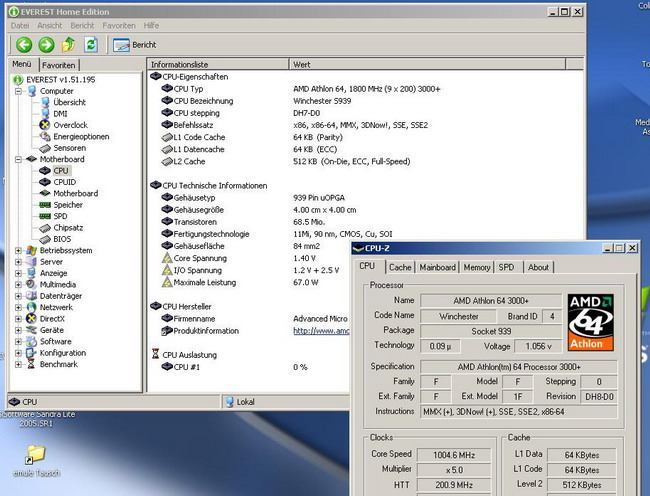Switch to the SPD tab in CPU-Z
Image resolution: width=650 pixels, height=496 pixels.
click(x=506, y=267)
